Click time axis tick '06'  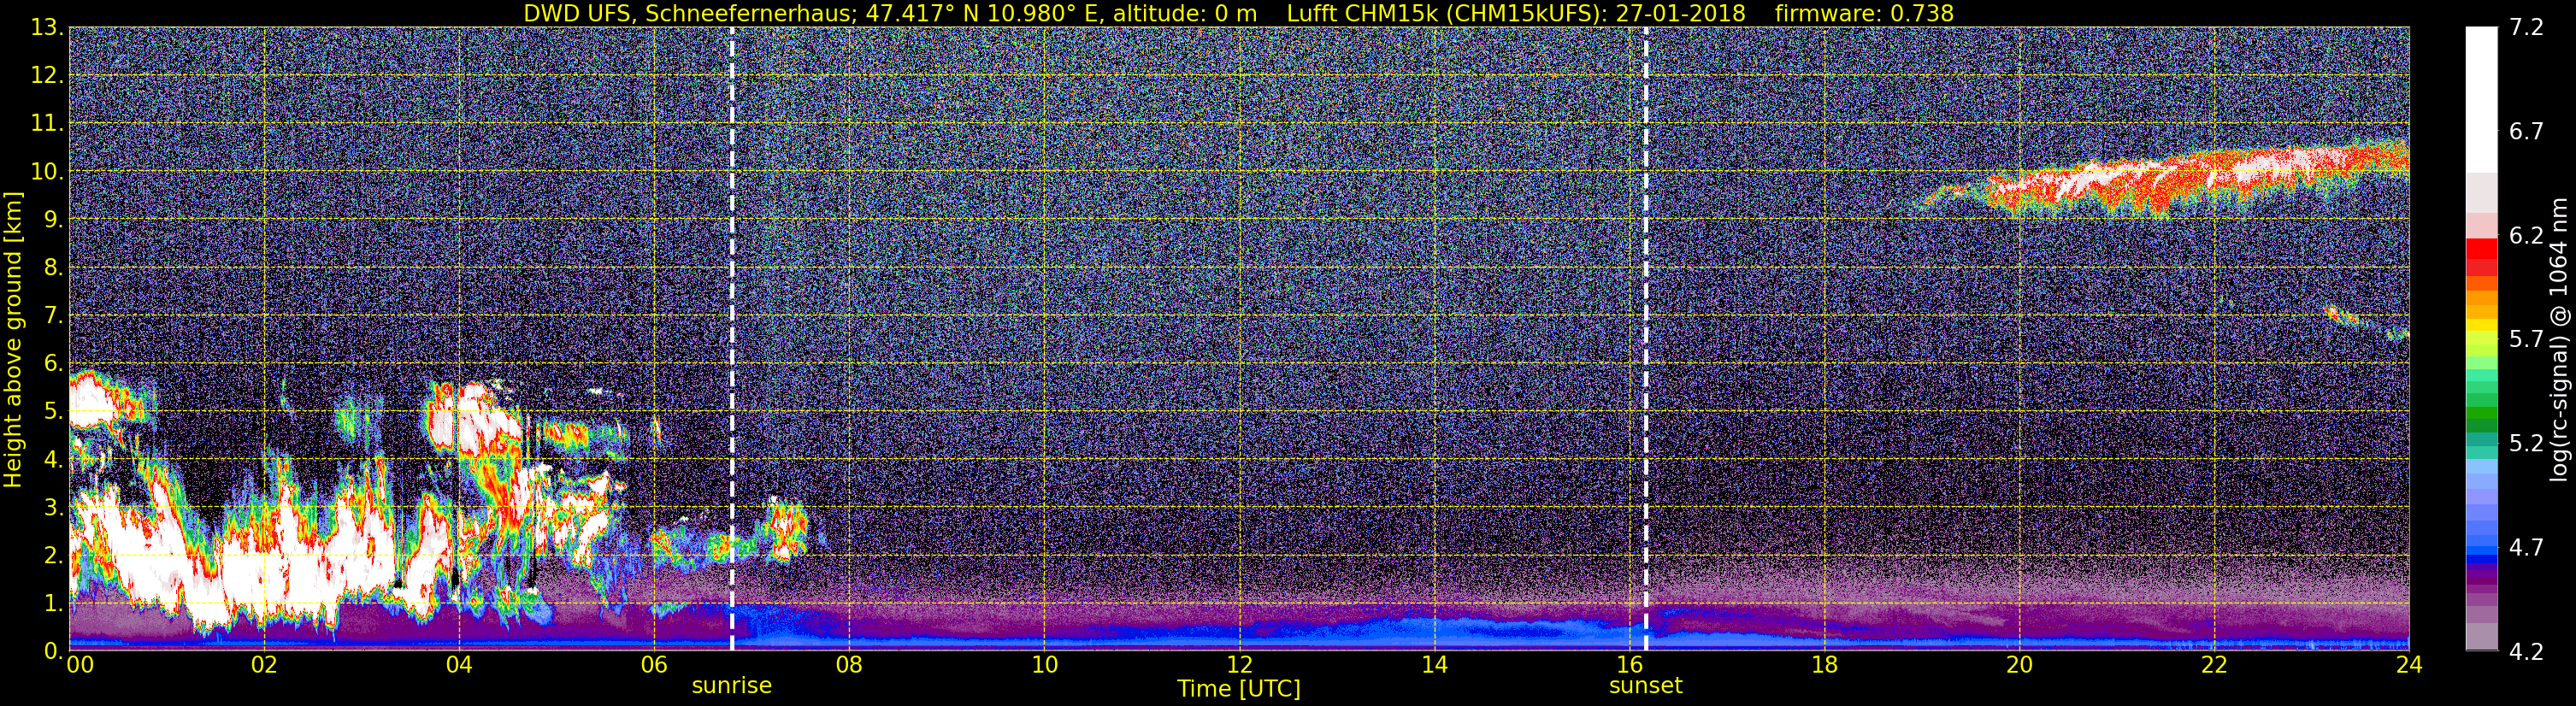[654, 665]
